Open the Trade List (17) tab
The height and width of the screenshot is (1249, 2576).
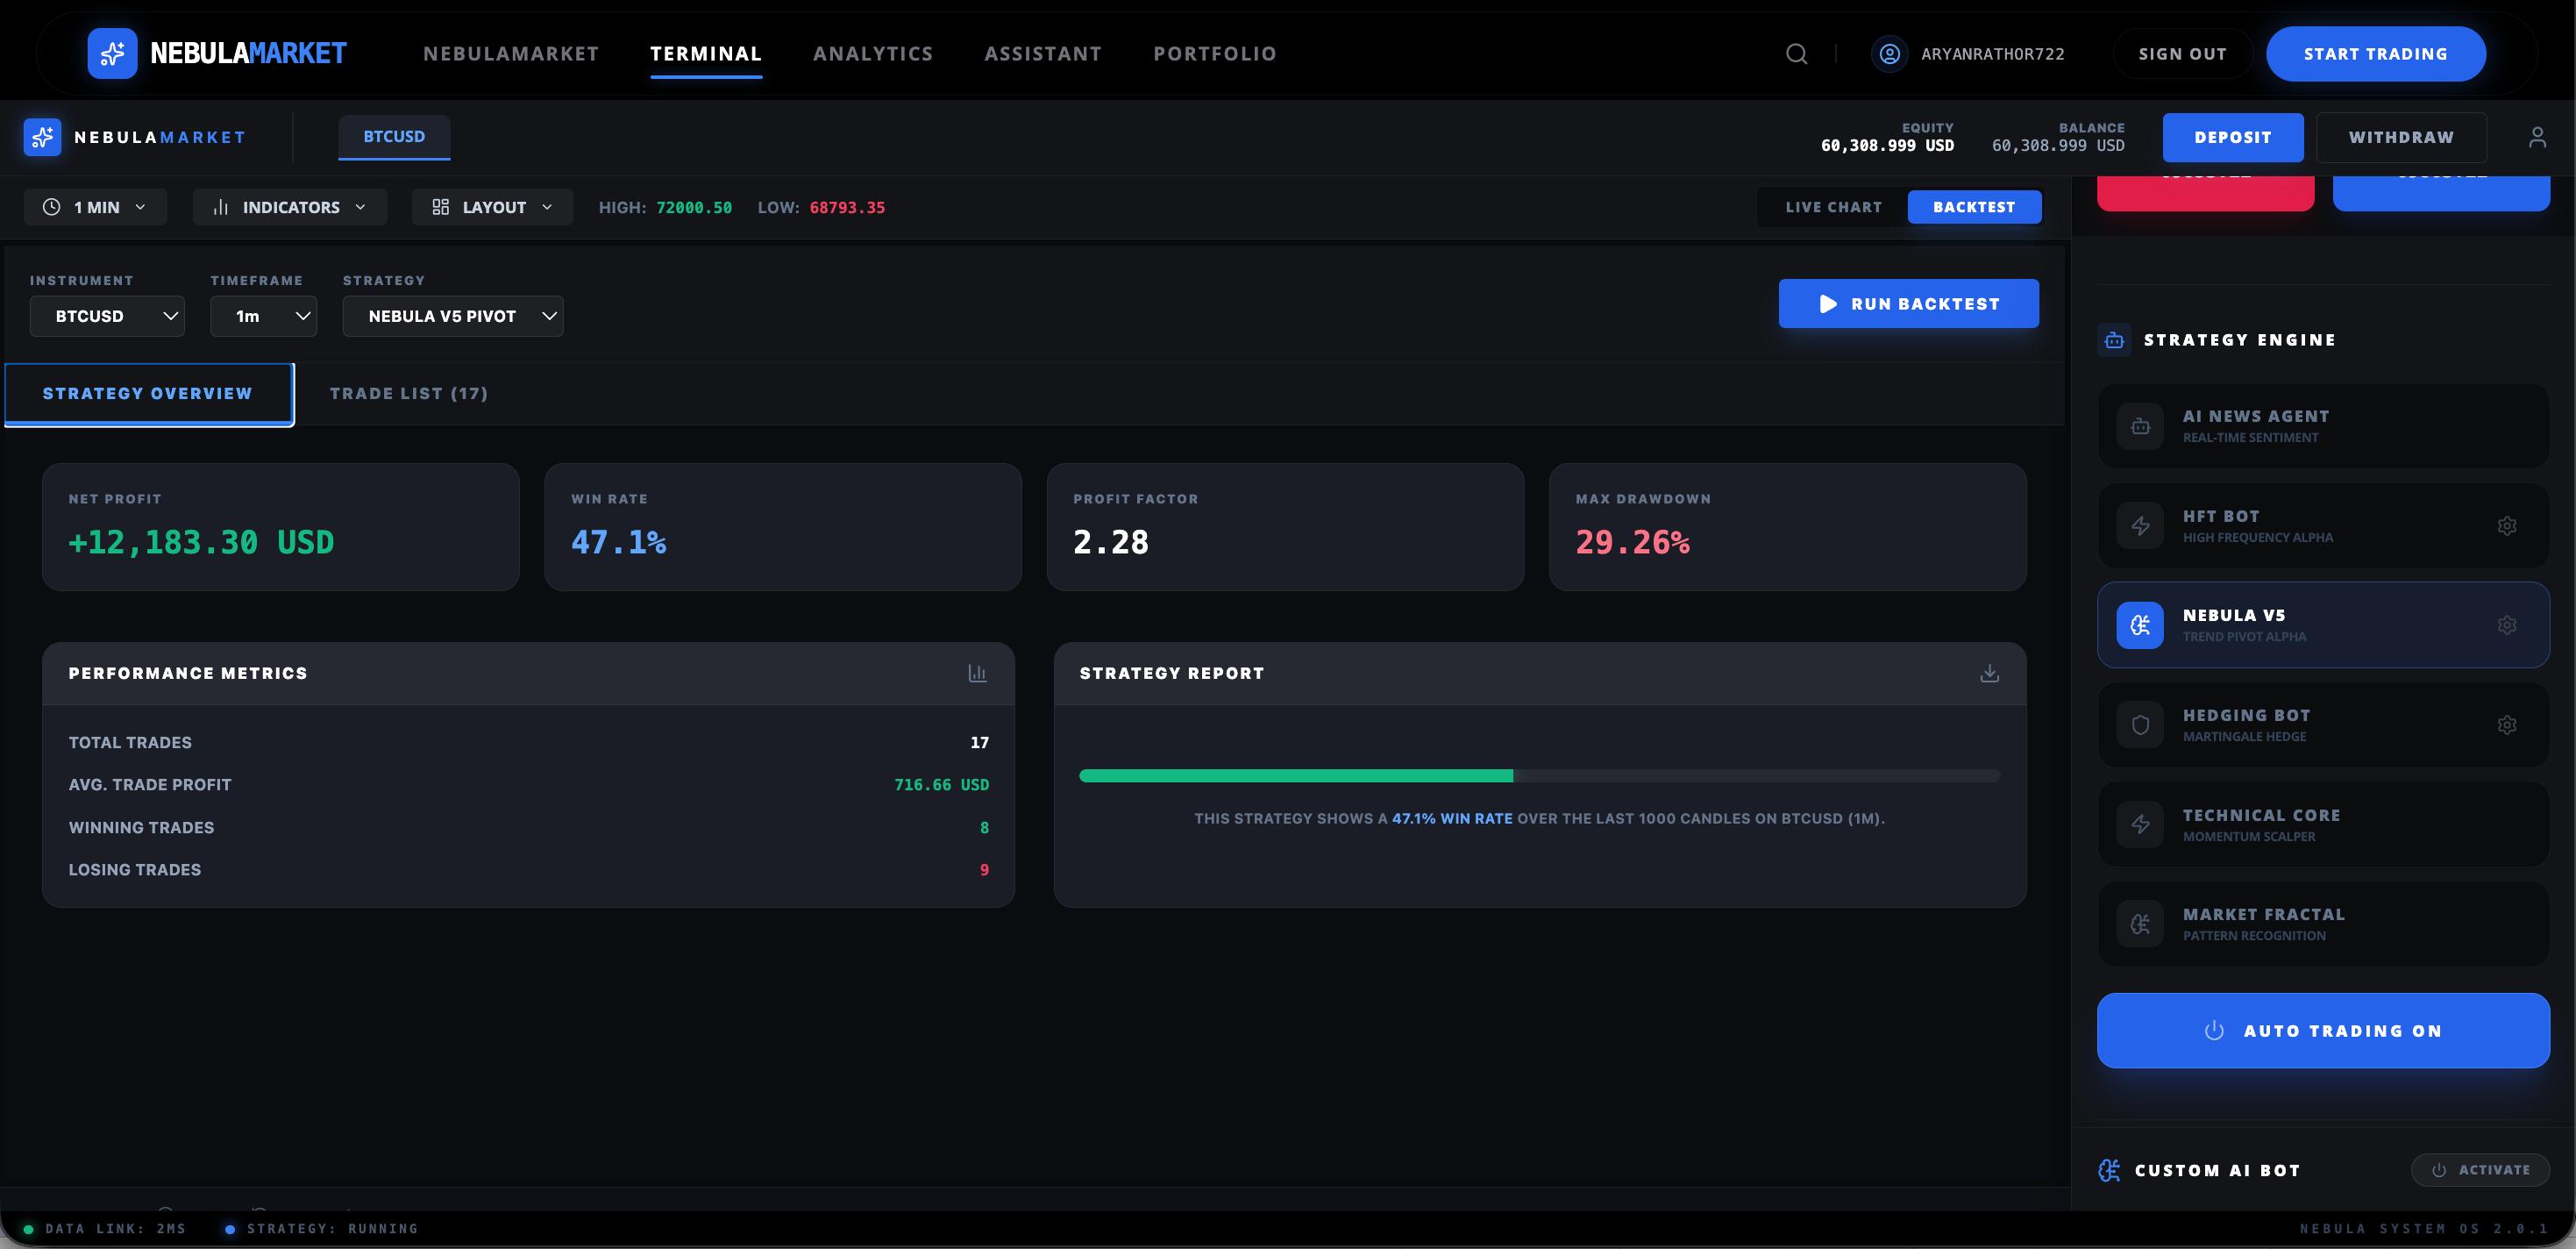[409, 393]
